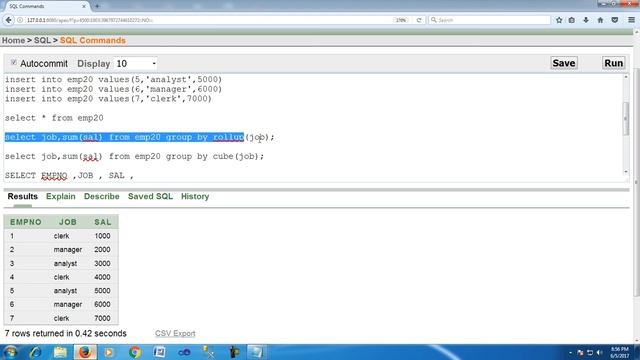Click inside the SQL editor text area
The width and height of the screenshot is (640, 360).
click(313, 127)
